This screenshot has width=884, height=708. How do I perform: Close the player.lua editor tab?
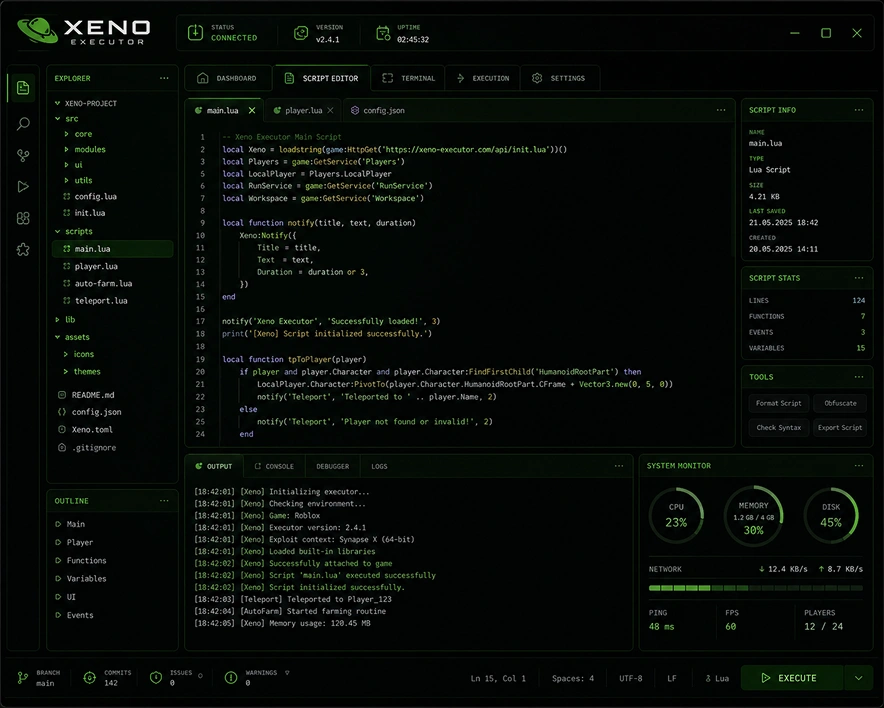point(330,110)
